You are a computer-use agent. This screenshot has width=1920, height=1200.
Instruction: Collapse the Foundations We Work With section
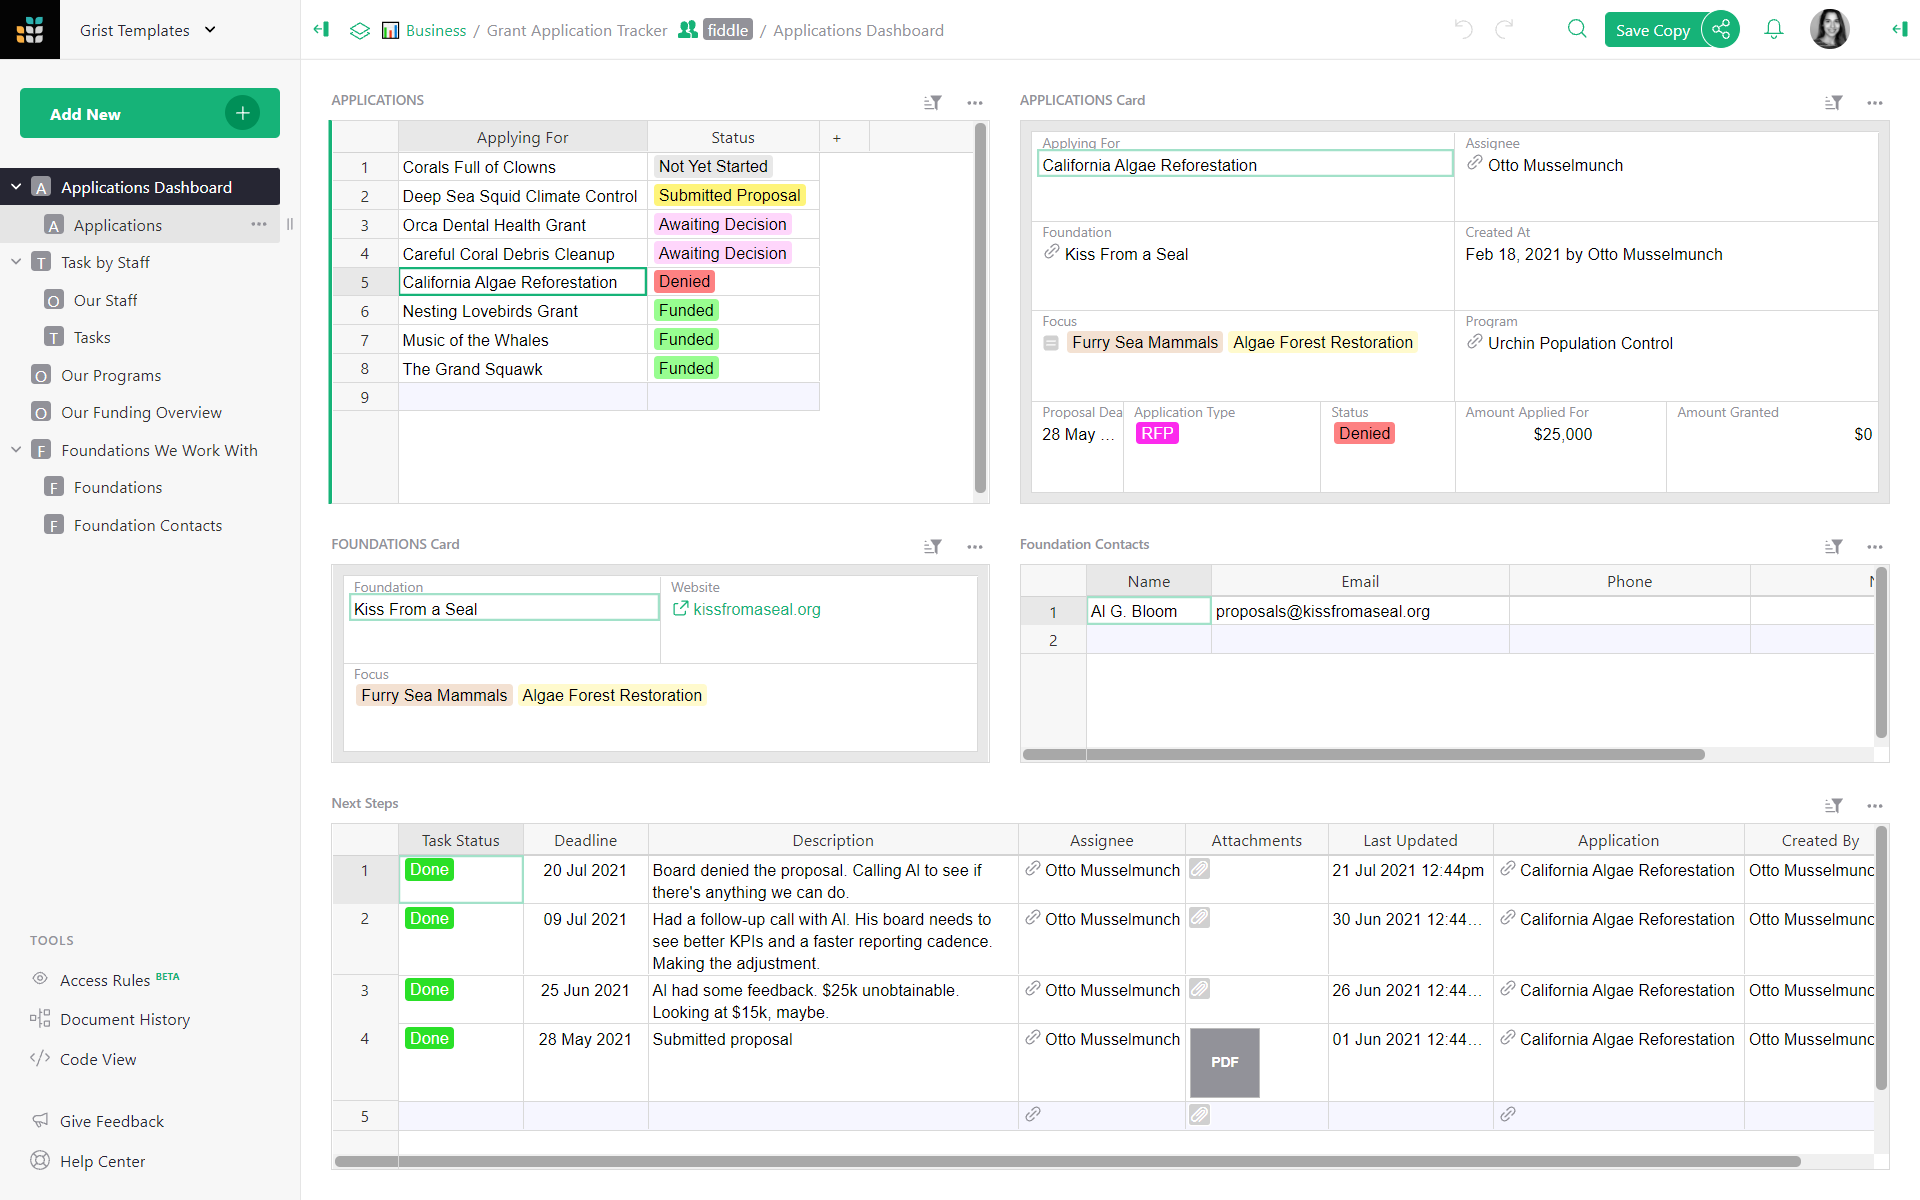[x=15, y=449]
